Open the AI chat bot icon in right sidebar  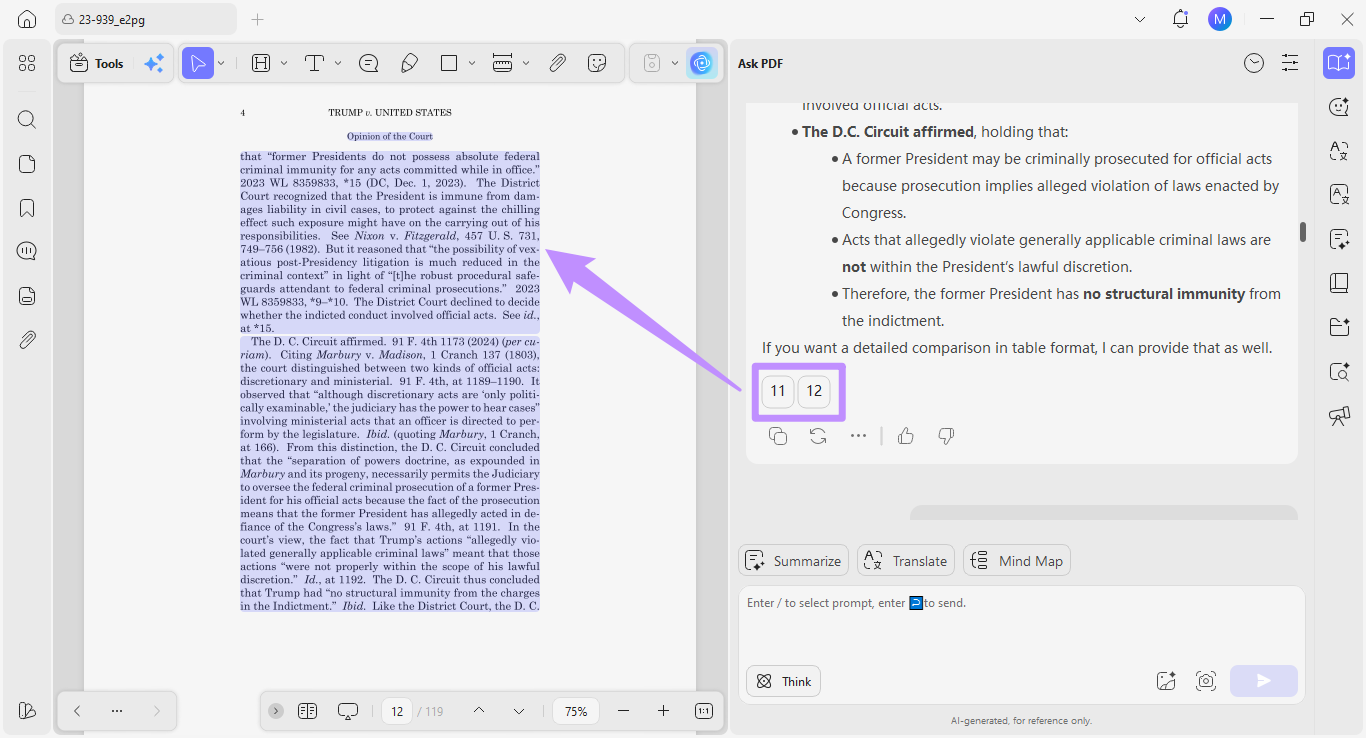pos(1339,106)
